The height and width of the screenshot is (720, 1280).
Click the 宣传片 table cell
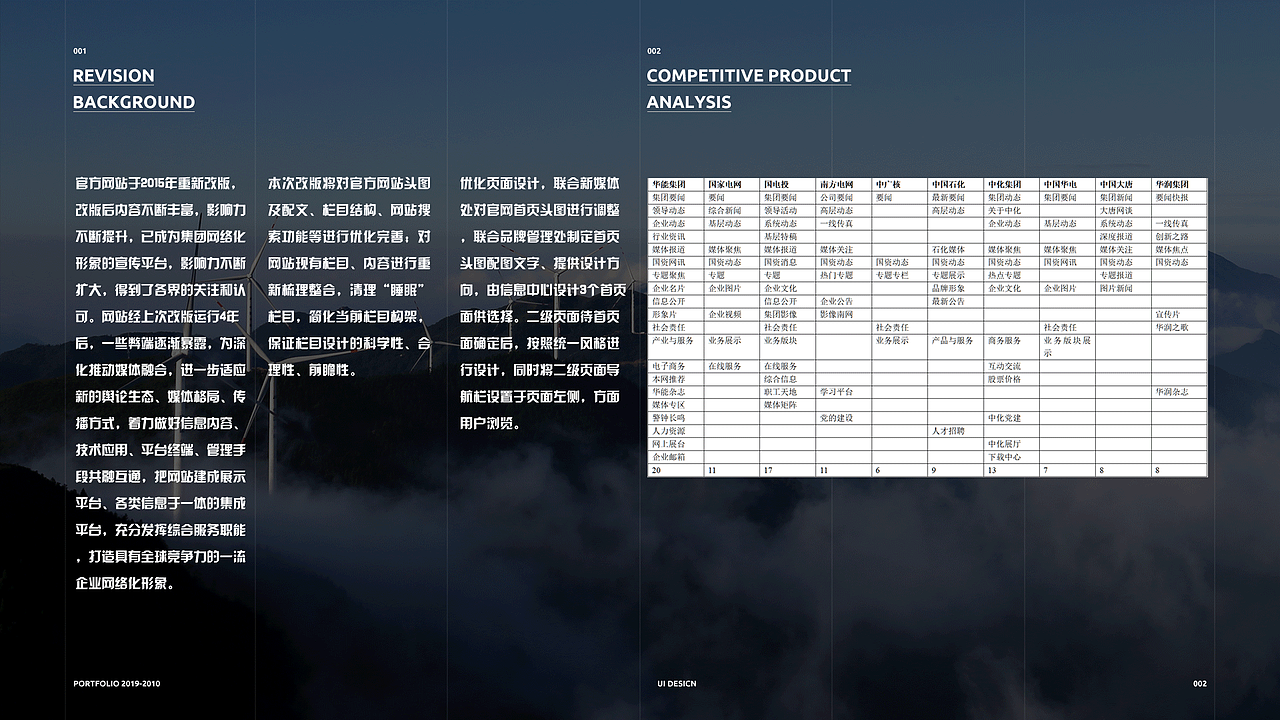(x=1179, y=314)
